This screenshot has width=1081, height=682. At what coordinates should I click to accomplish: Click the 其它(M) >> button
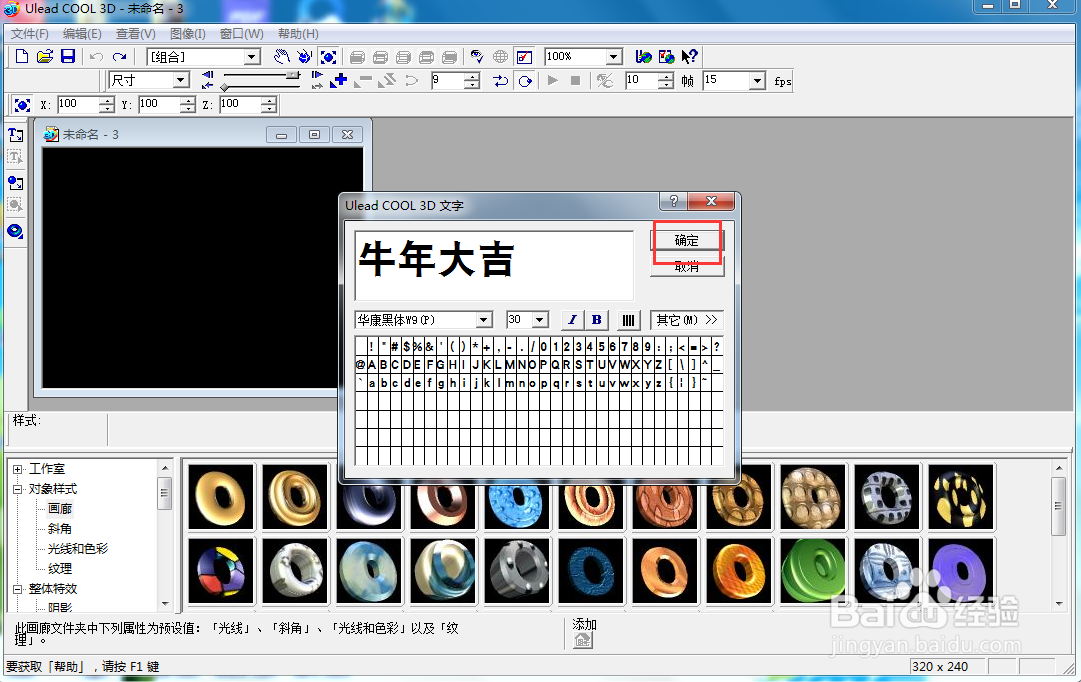tap(687, 320)
